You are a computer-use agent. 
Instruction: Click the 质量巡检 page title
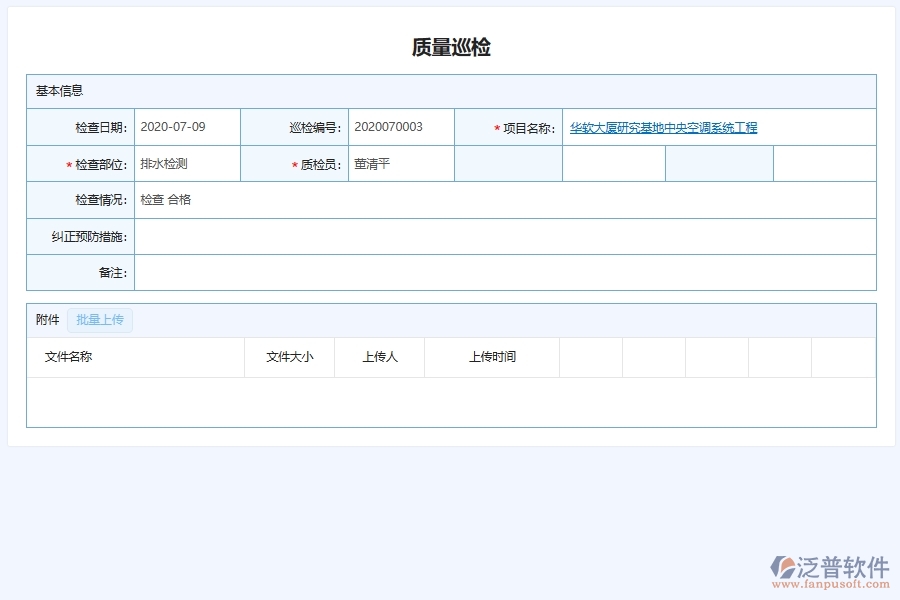449,46
